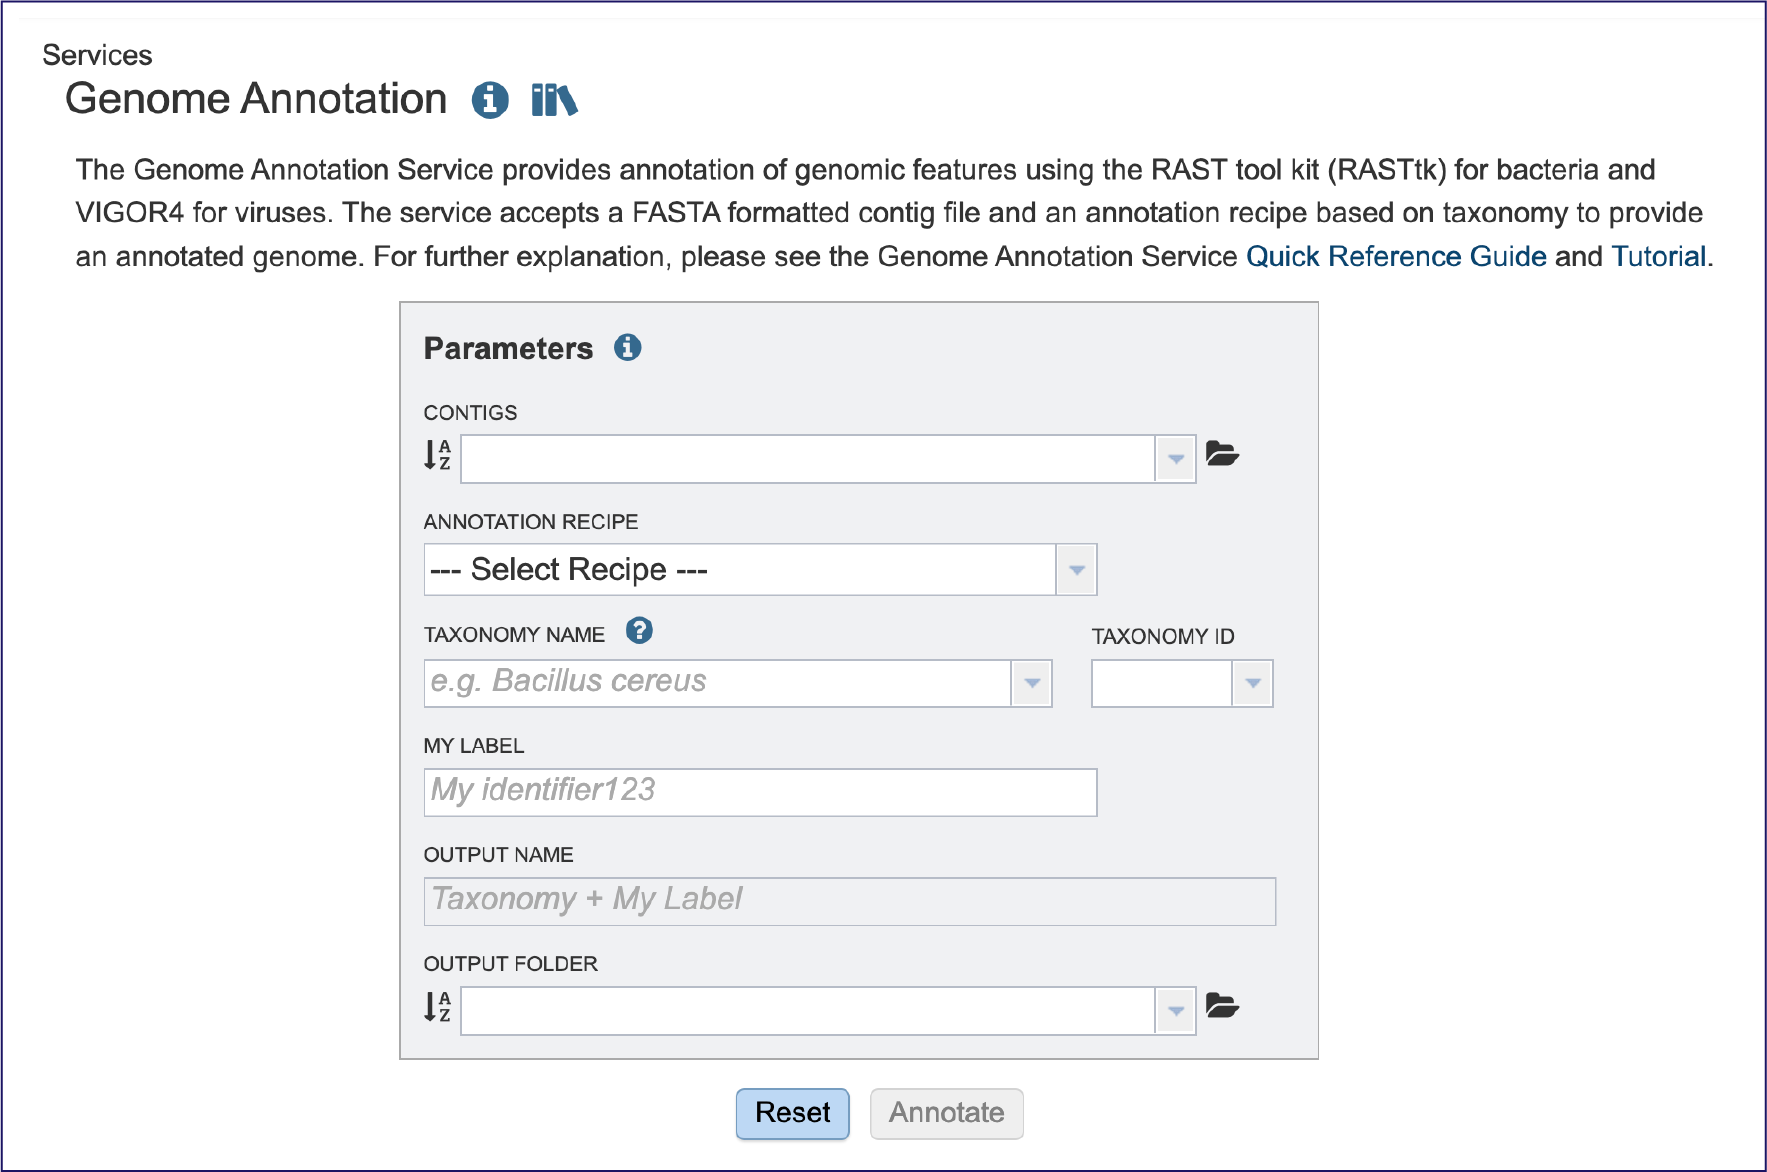The height and width of the screenshot is (1172, 1767).
Task: Focus the My Label input field
Action: coord(760,793)
